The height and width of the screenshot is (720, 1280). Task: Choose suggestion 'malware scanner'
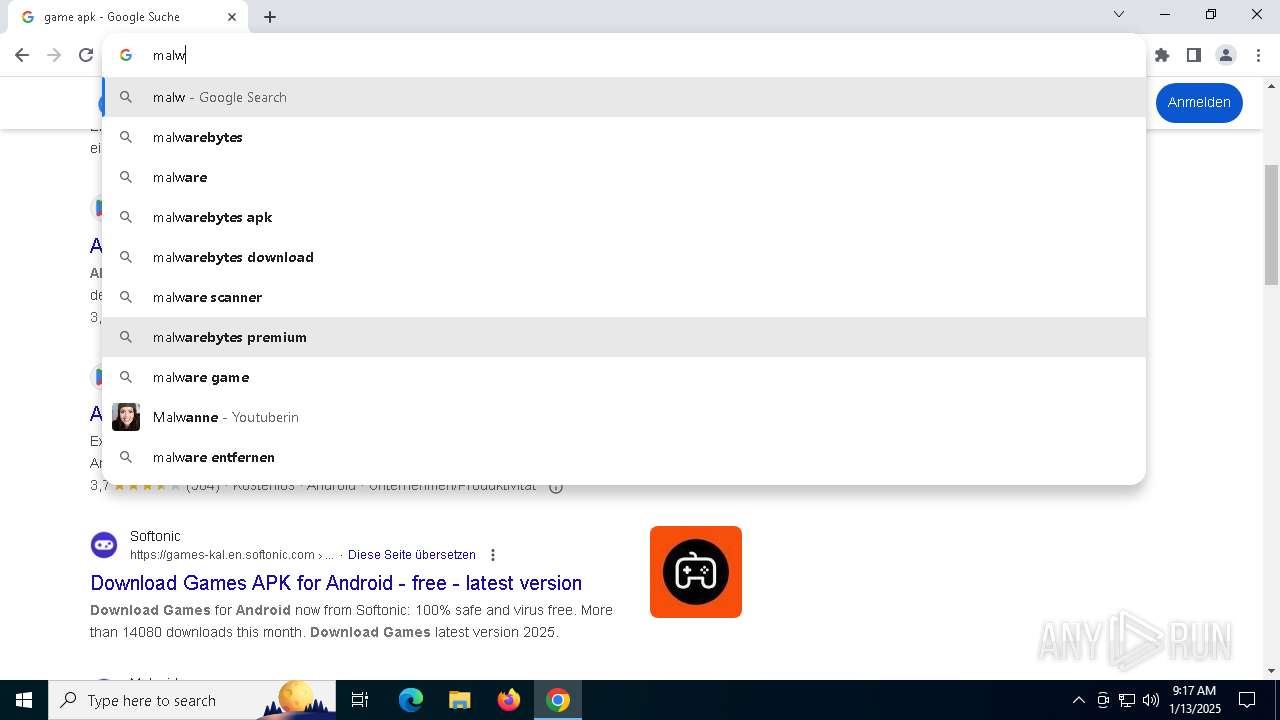coord(624,297)
